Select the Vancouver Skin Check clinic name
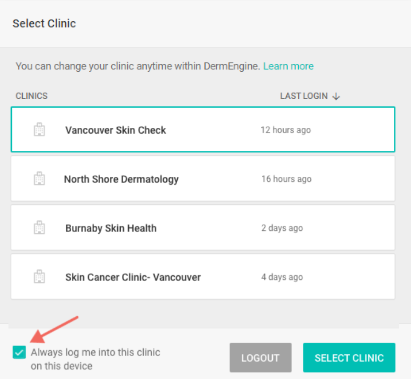This screenshot has height=379, width=411. [115, 130]
